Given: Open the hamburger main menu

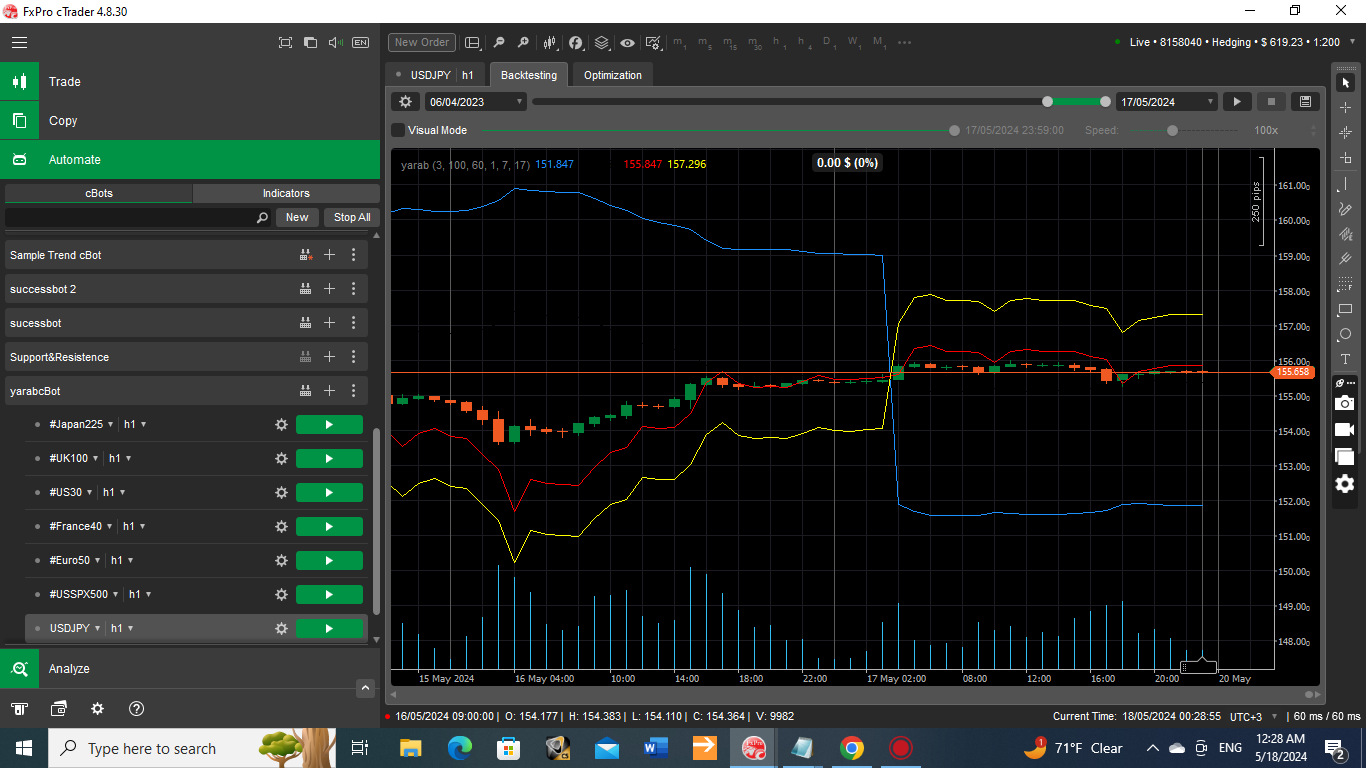Looking at the screenshot, I should (20, 43).
